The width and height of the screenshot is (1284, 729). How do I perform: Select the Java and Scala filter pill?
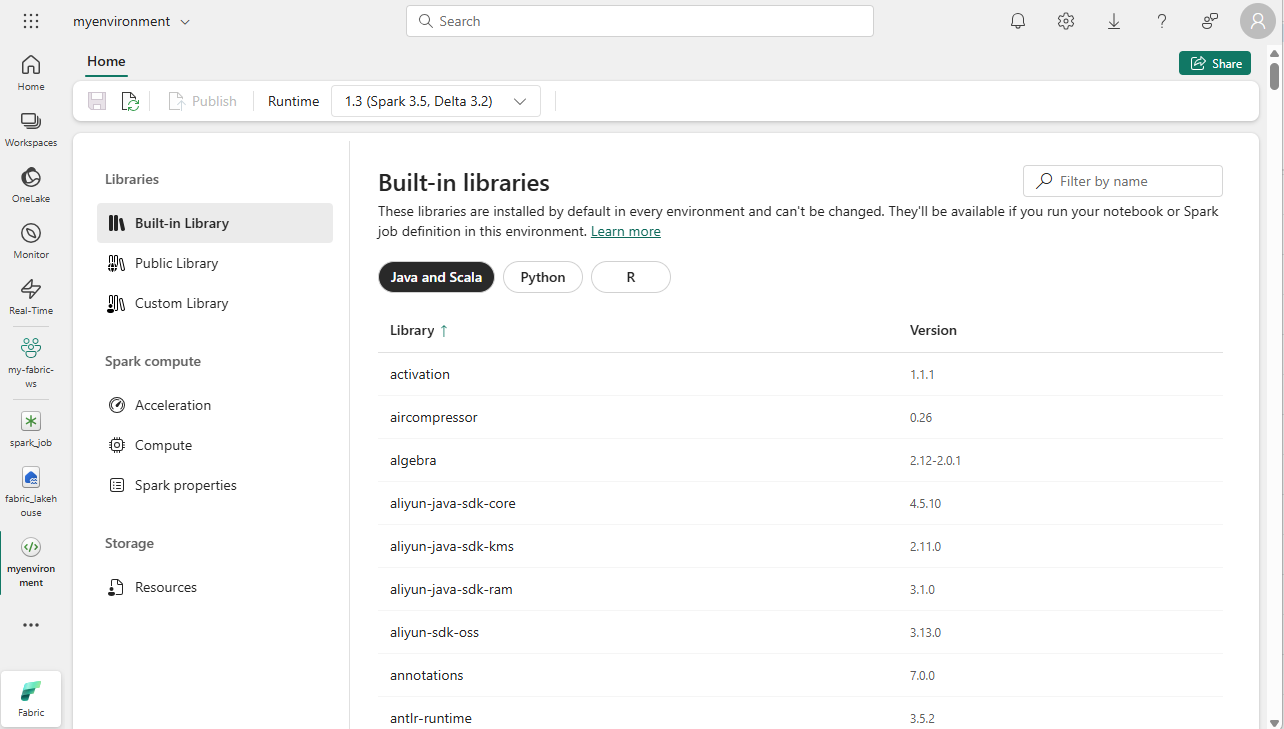[436, 277]
